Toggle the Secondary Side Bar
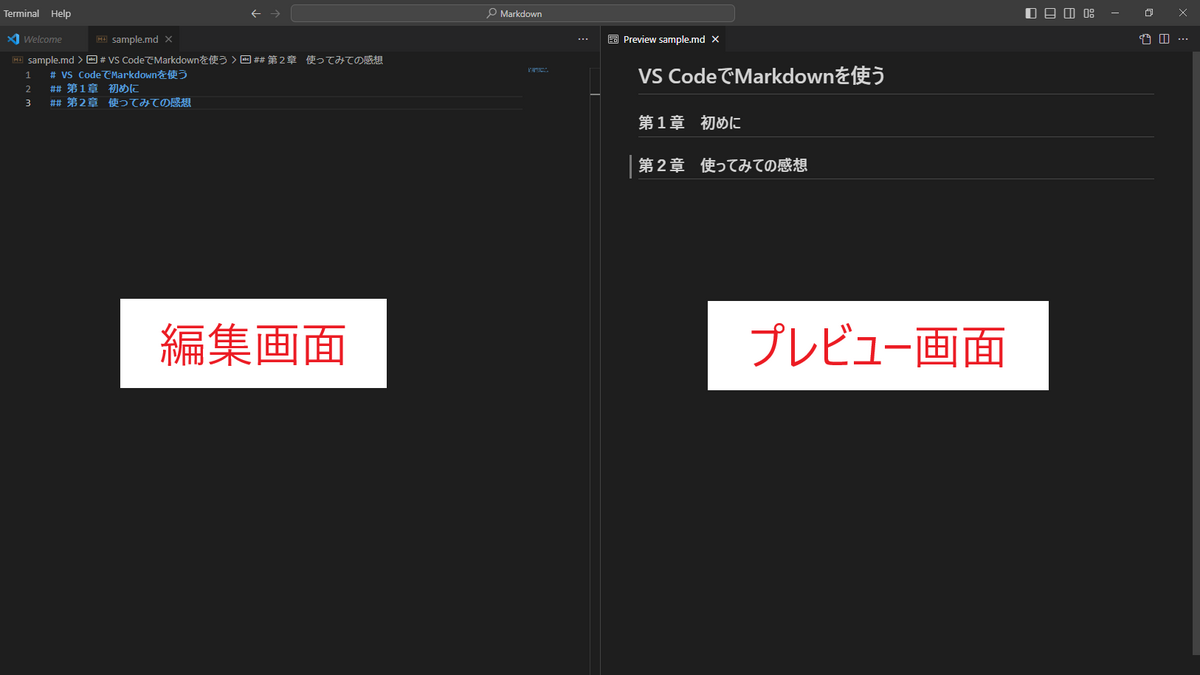The height and width of the screenshot is (675, 1200). tap(1069, 13)
